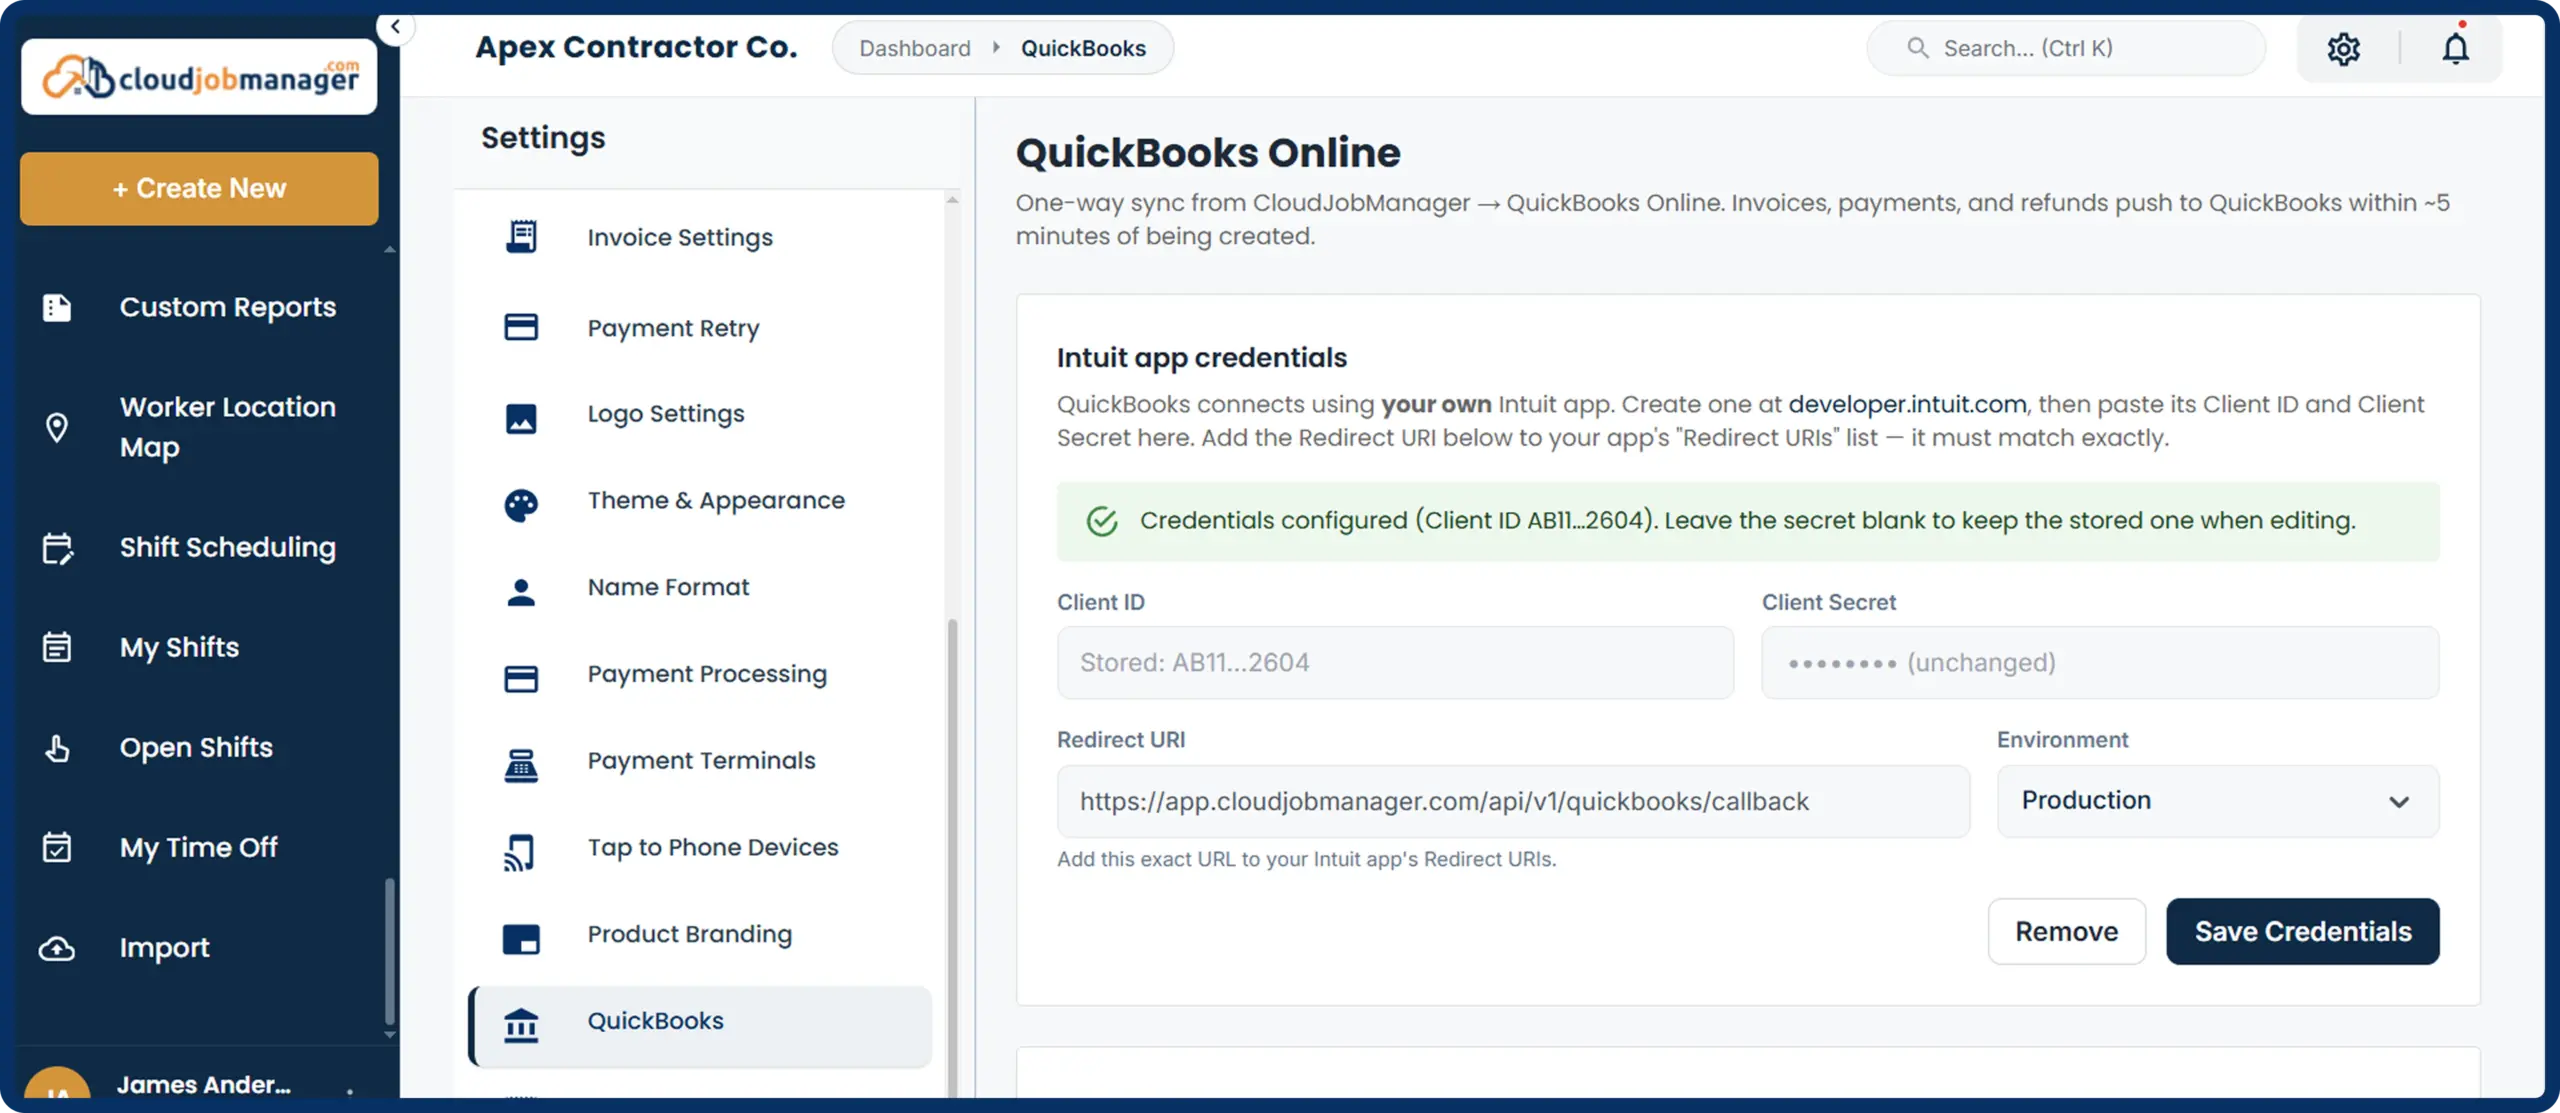
Task: Open settings via the gear icon
Action: point(2343,48)
